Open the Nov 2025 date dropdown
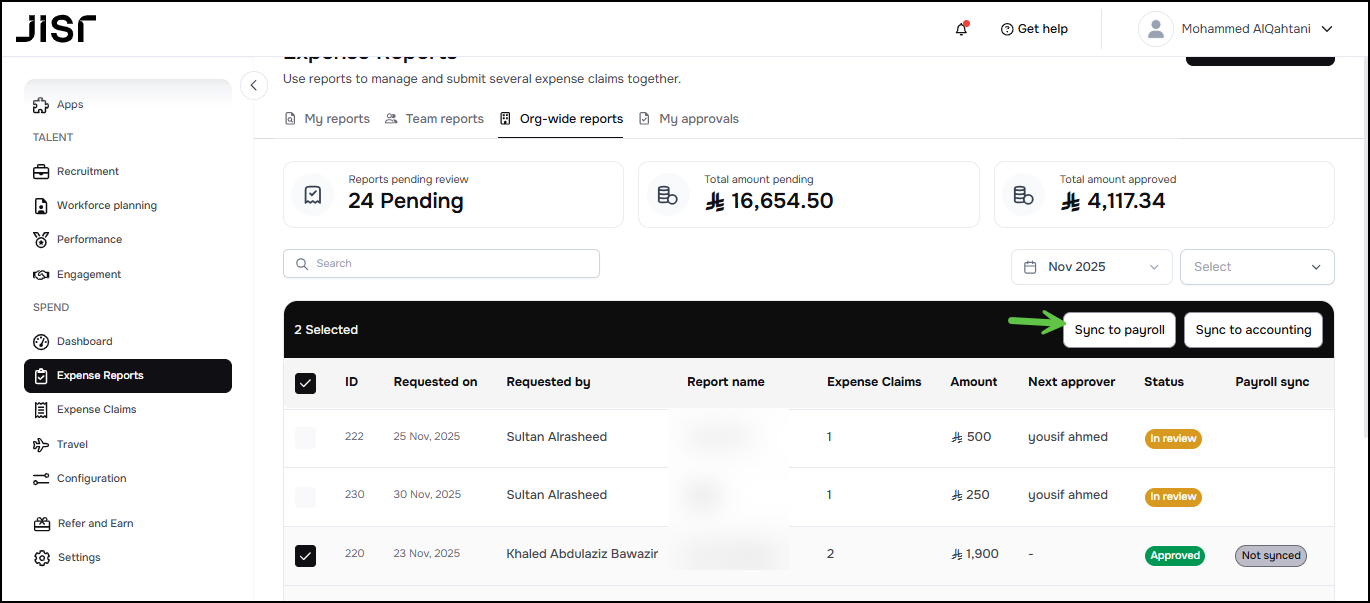1370x603 pixels. click(x=1091, y=267)
